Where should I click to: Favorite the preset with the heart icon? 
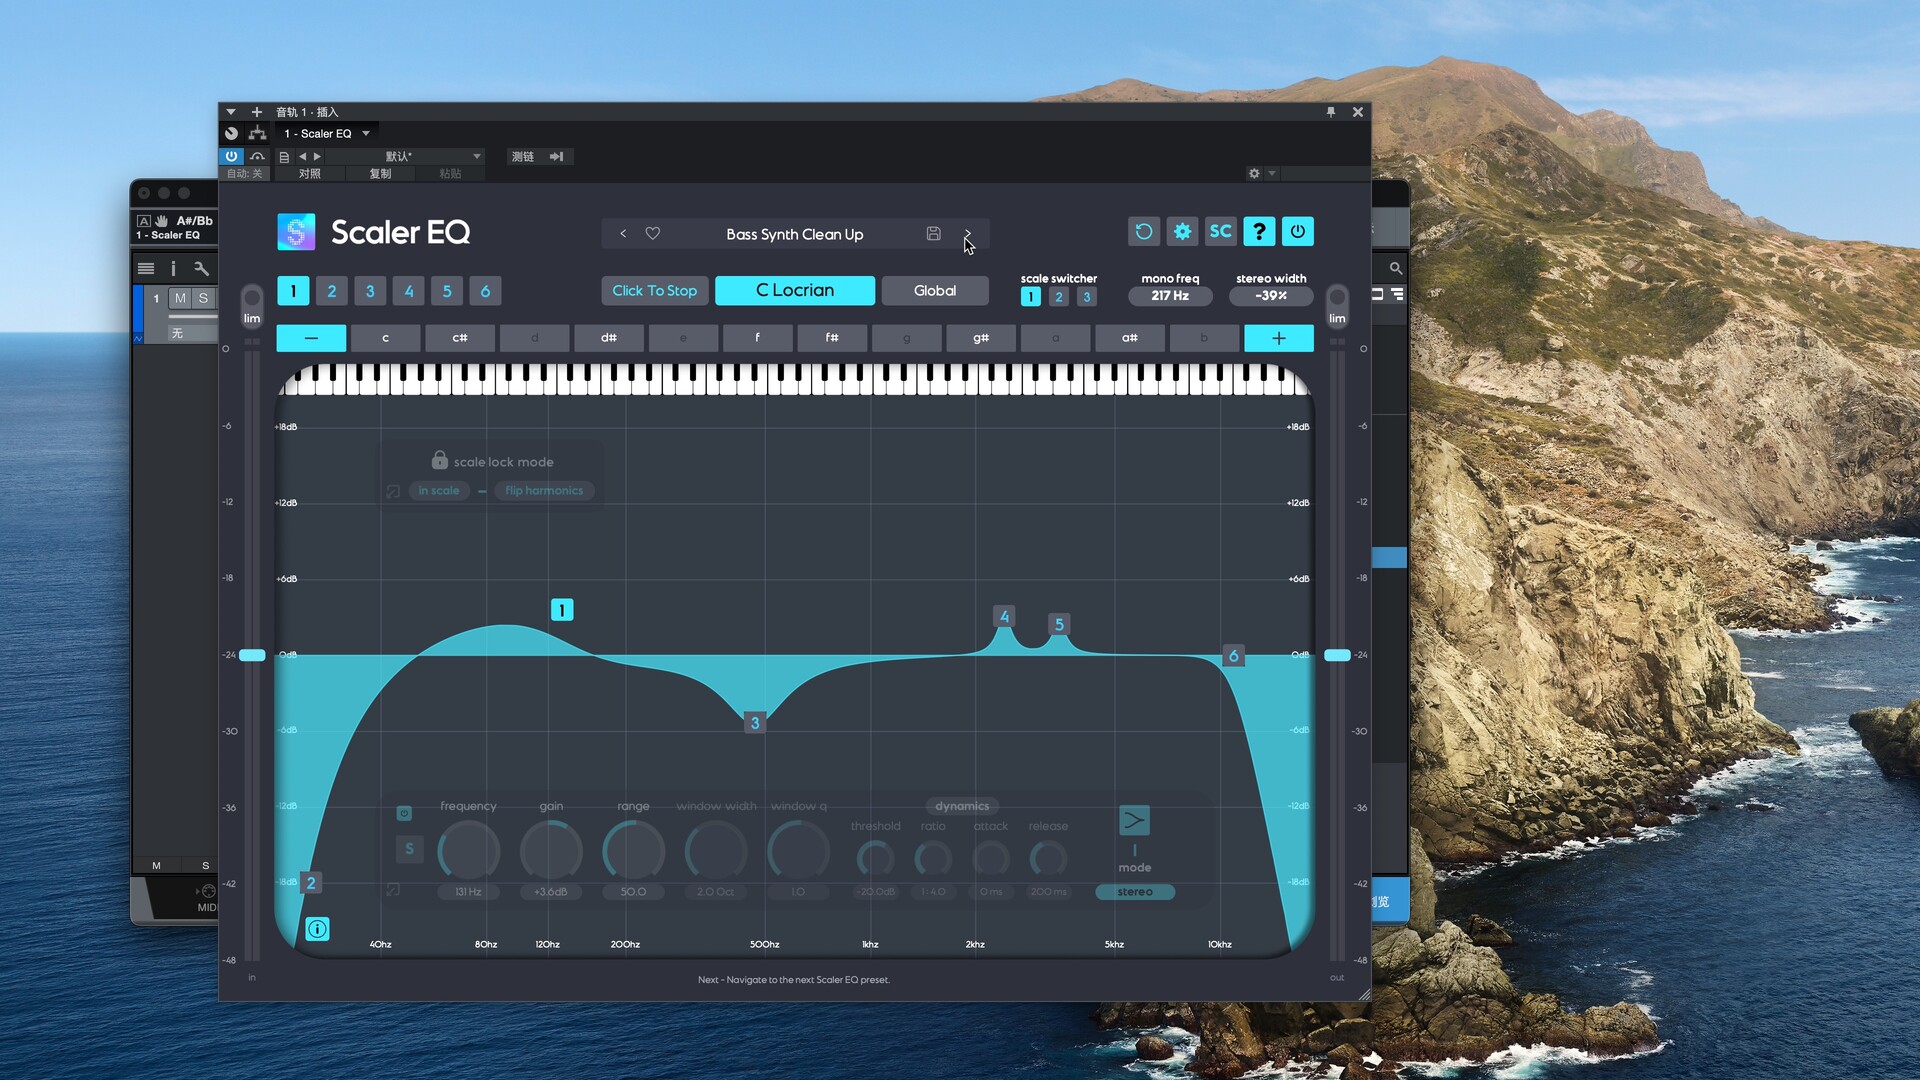click(653, 233)
